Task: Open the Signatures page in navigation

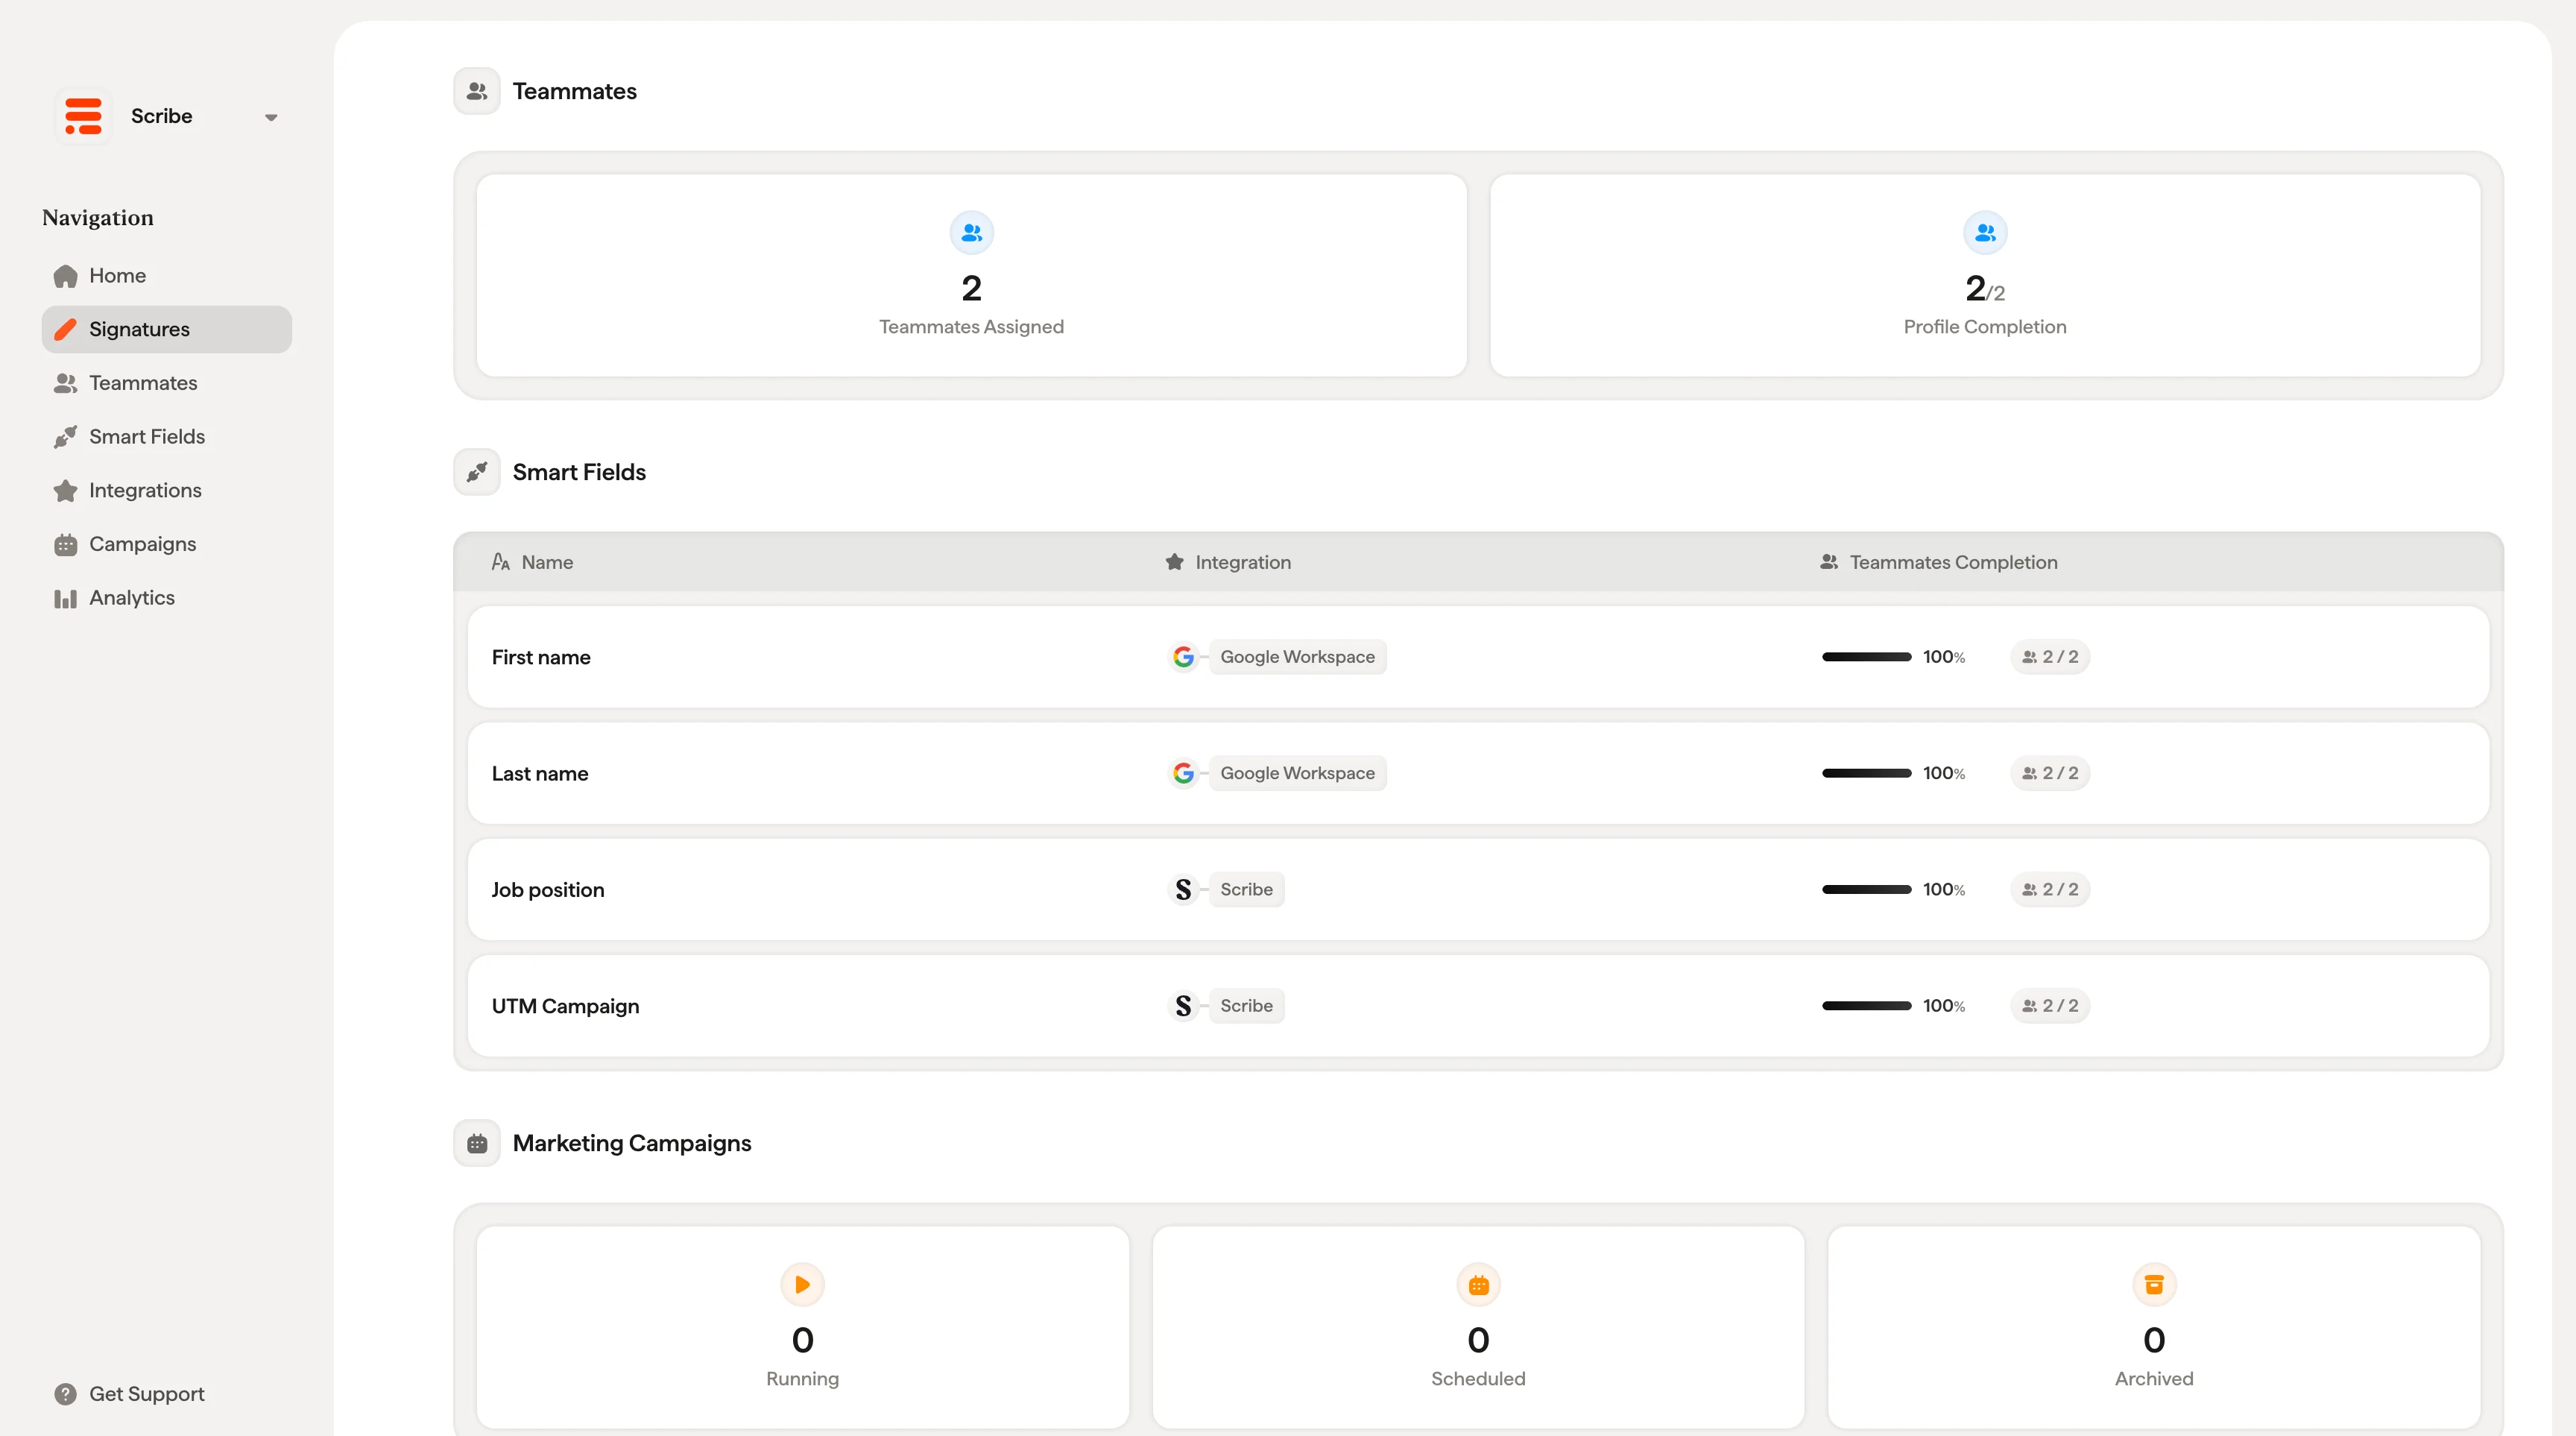Action: pyautogui.click(x=167, y=329)
